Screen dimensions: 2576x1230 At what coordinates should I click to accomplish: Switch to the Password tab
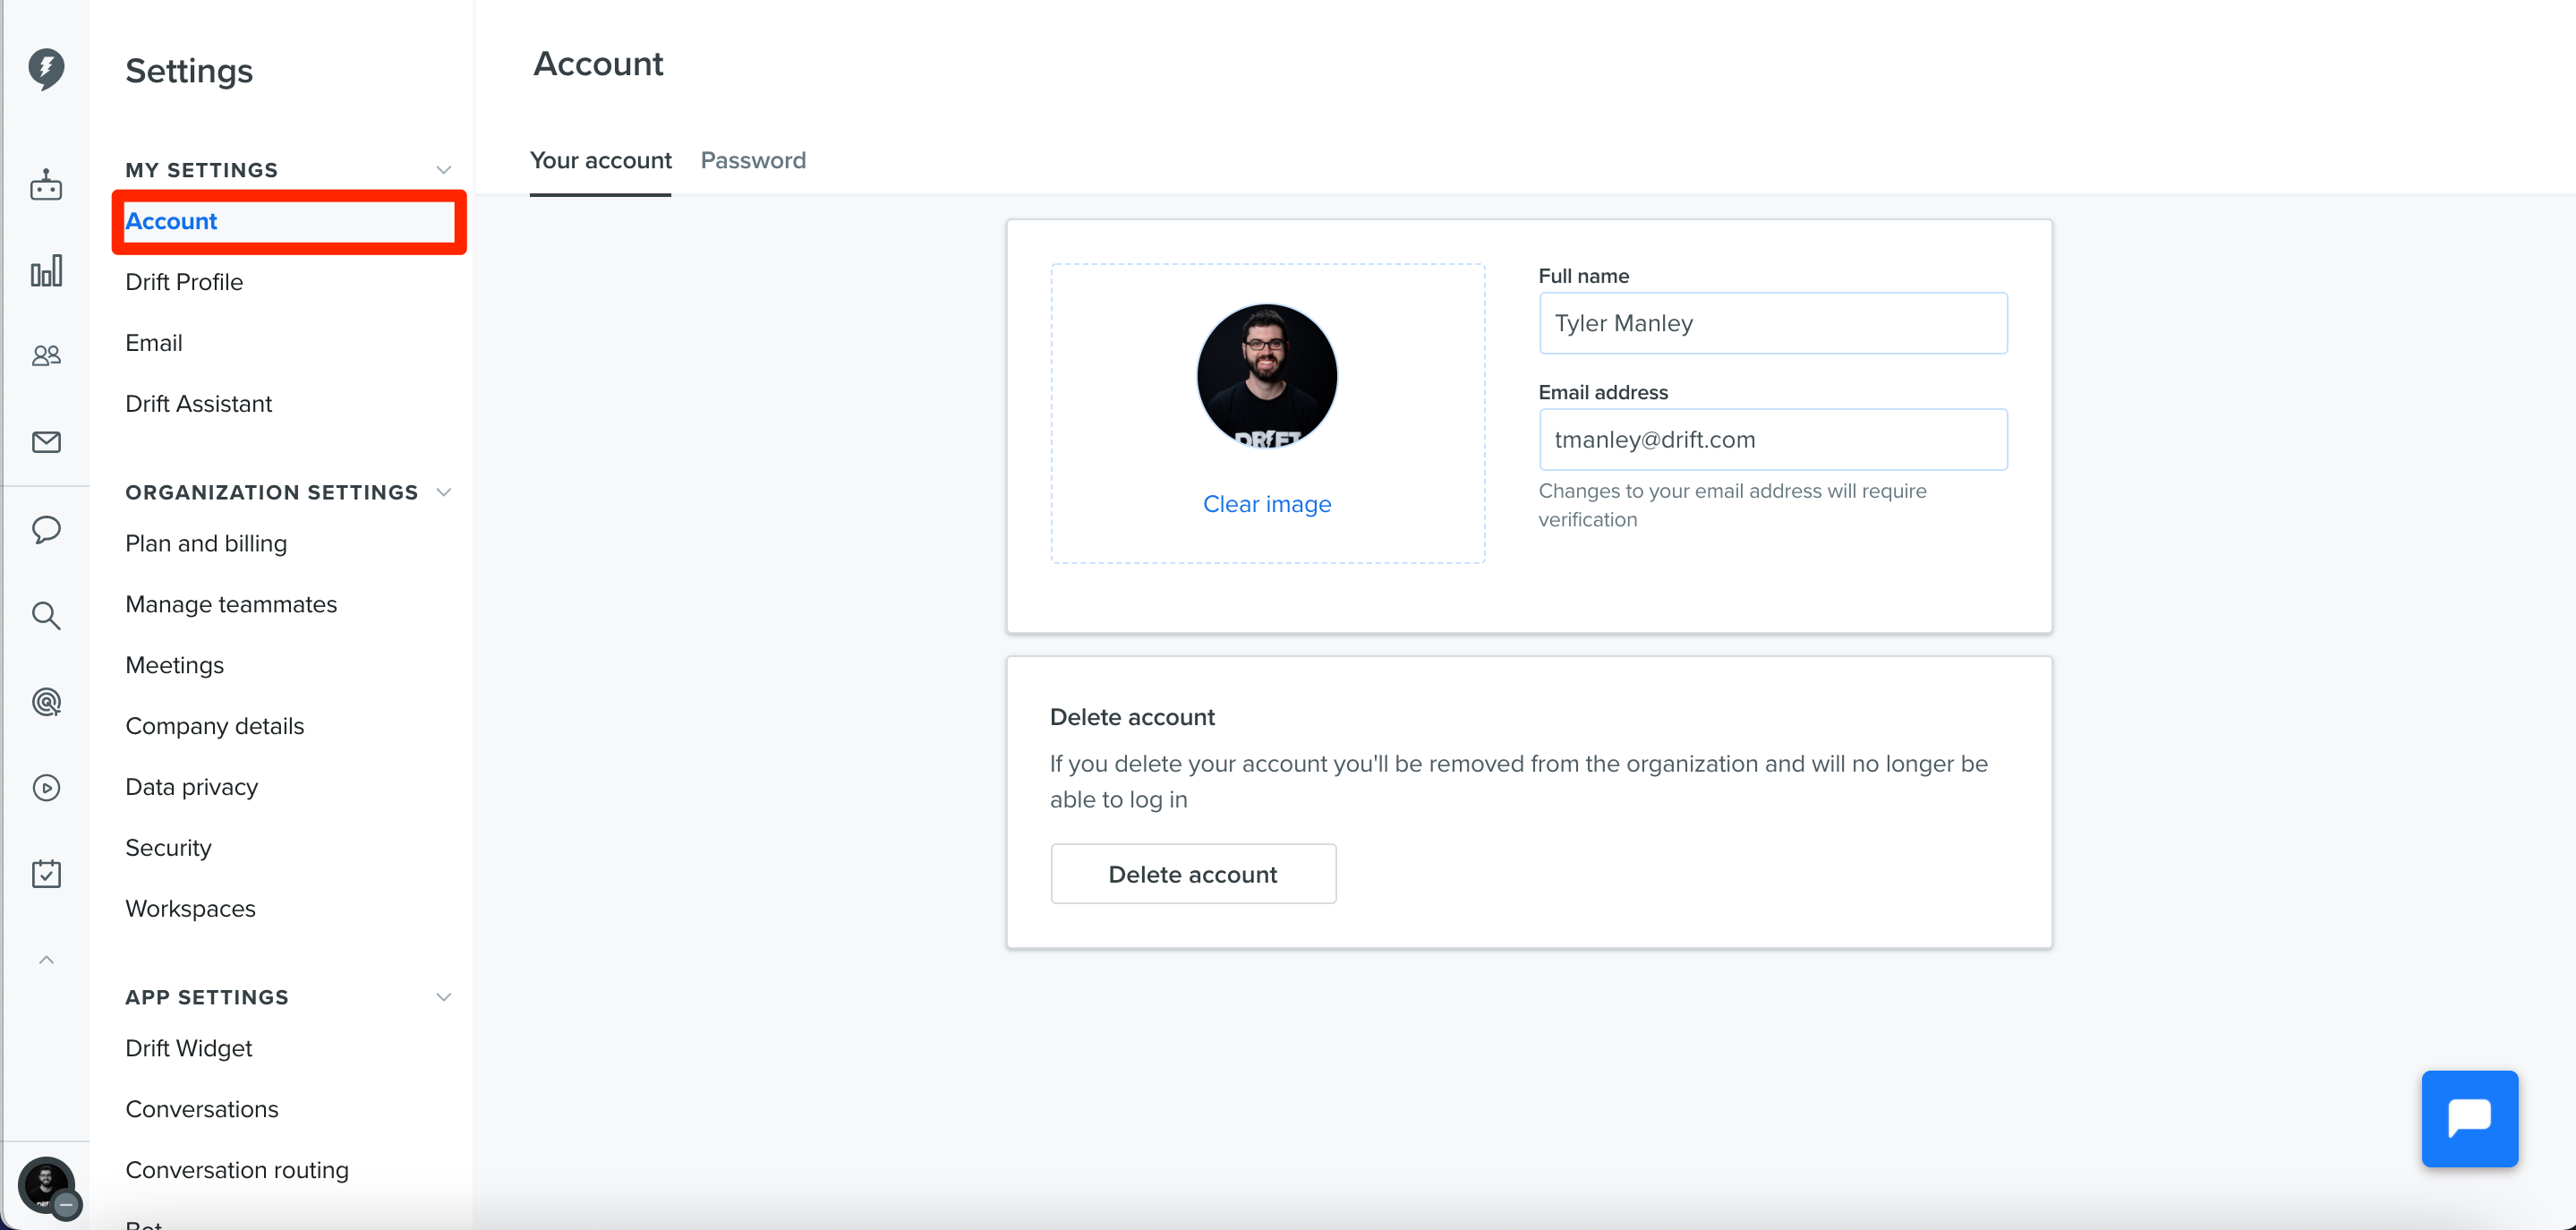click(753, 161)
